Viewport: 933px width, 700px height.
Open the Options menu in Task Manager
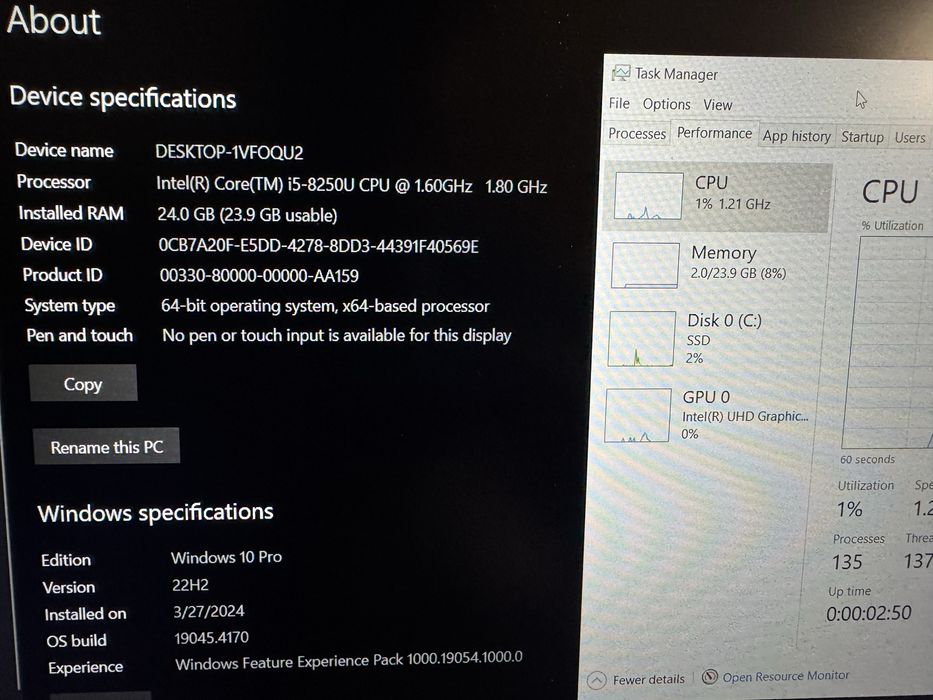click(666, 104)
